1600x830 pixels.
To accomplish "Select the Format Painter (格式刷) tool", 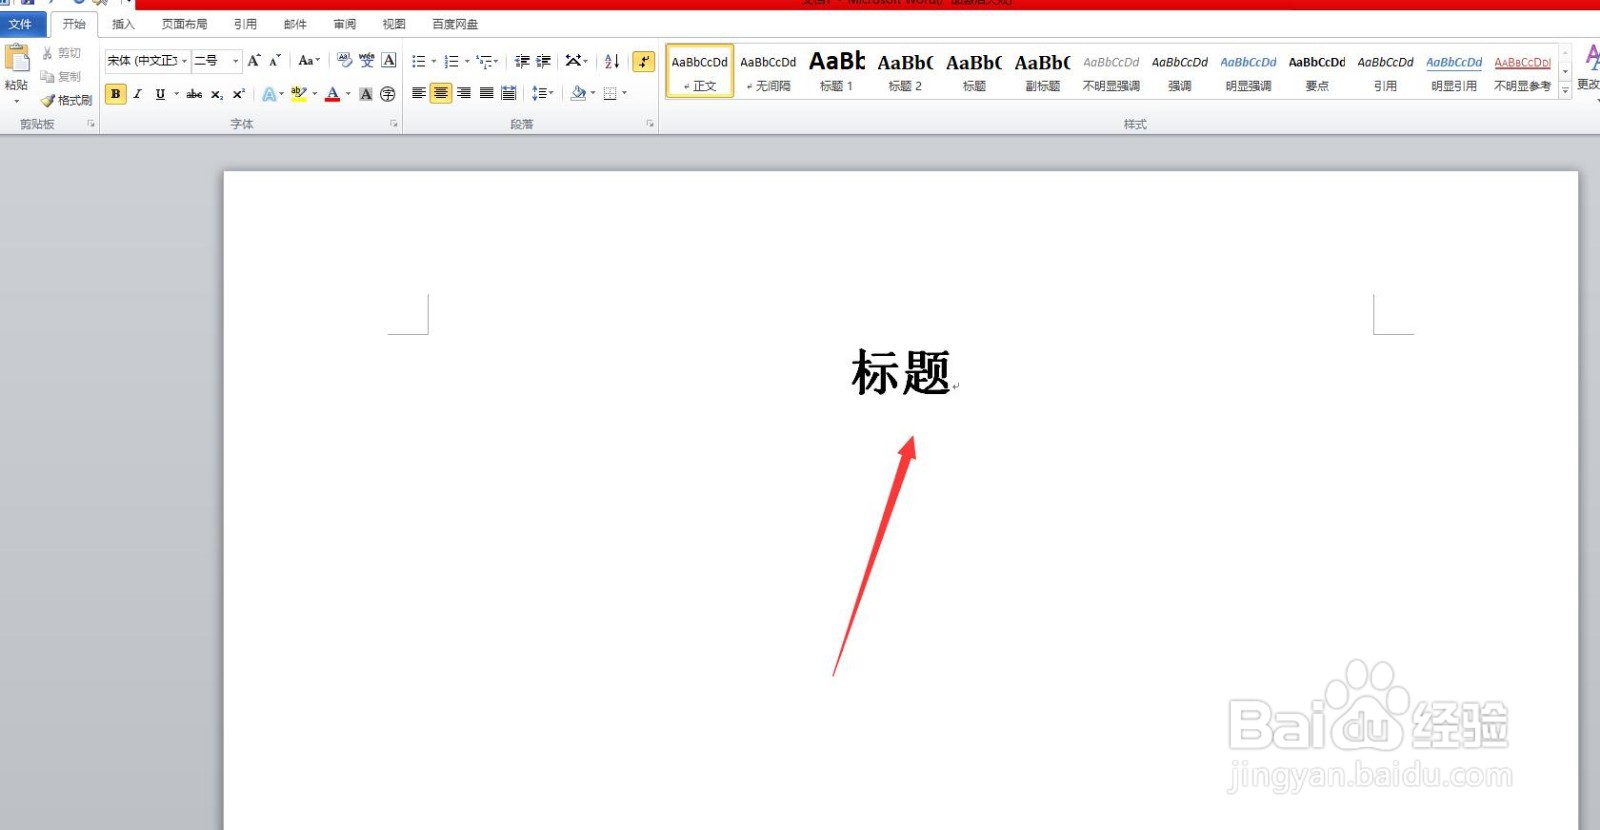I will (x=67, y=100).
